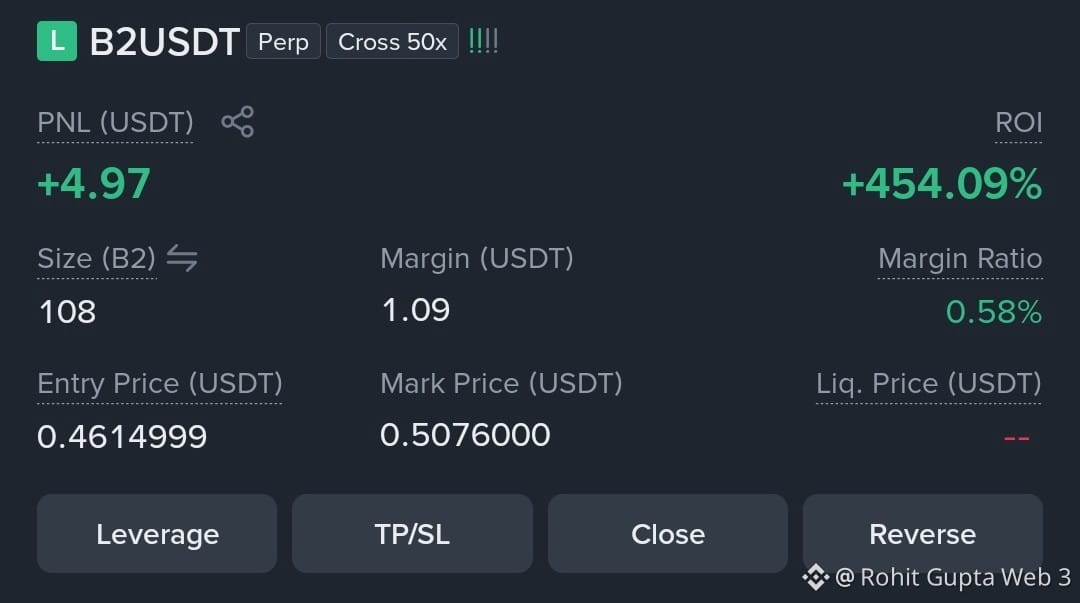Viewport: 1080px width, 603px height.
Task: Open the B2USDT symbol title
Action: coord(165,42)
